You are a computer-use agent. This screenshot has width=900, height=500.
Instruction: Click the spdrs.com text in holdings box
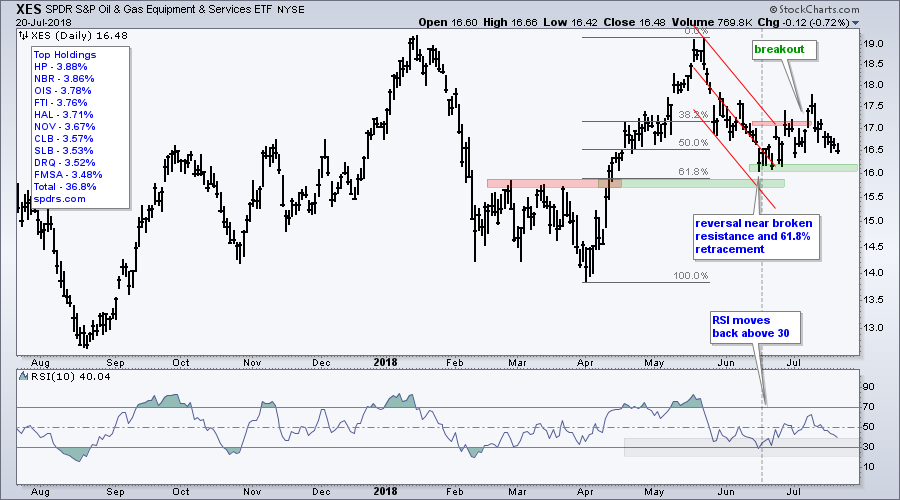(x=59, y=199)
